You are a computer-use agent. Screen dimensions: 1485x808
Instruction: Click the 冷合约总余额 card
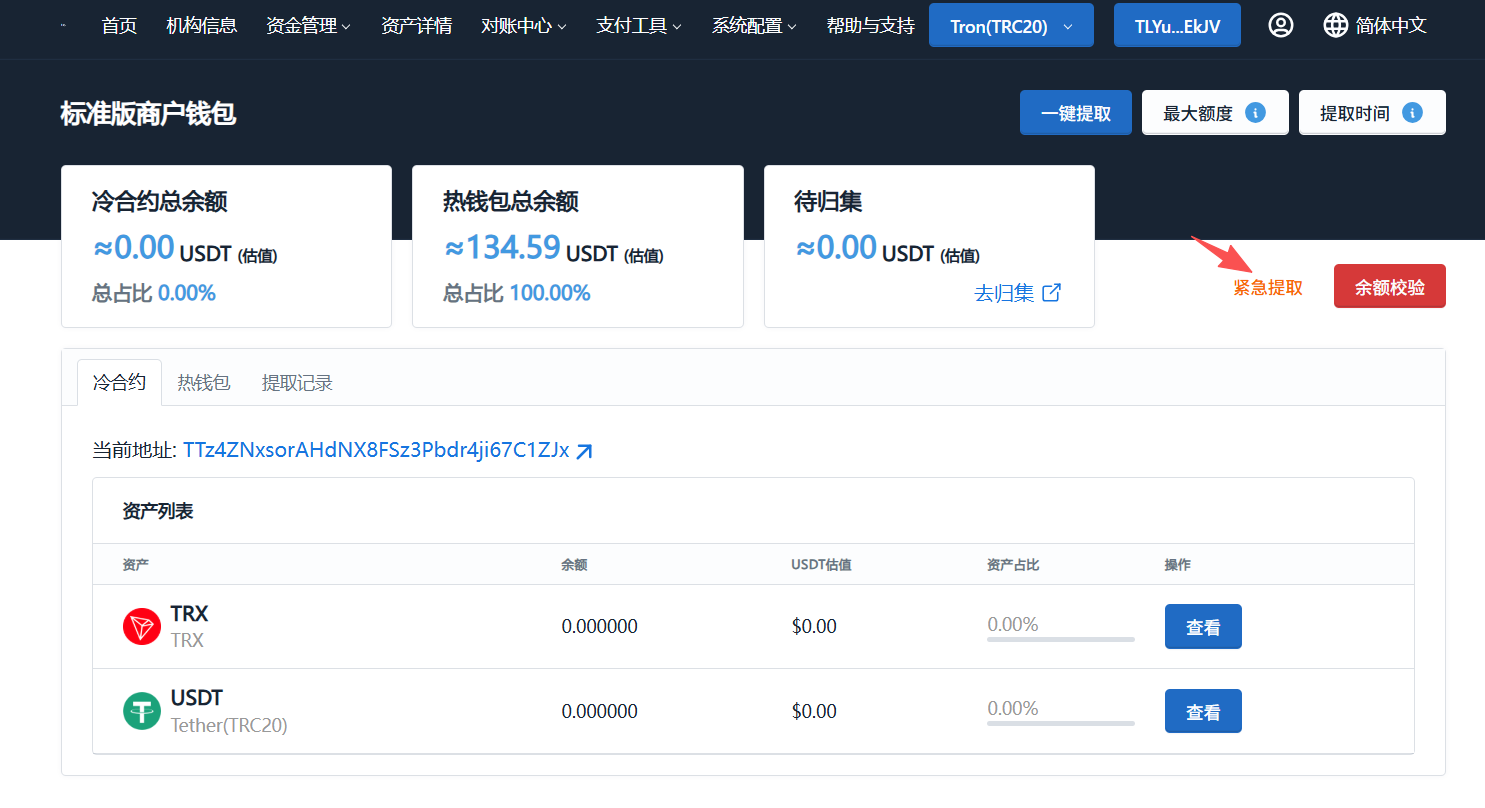click(226, 246)
